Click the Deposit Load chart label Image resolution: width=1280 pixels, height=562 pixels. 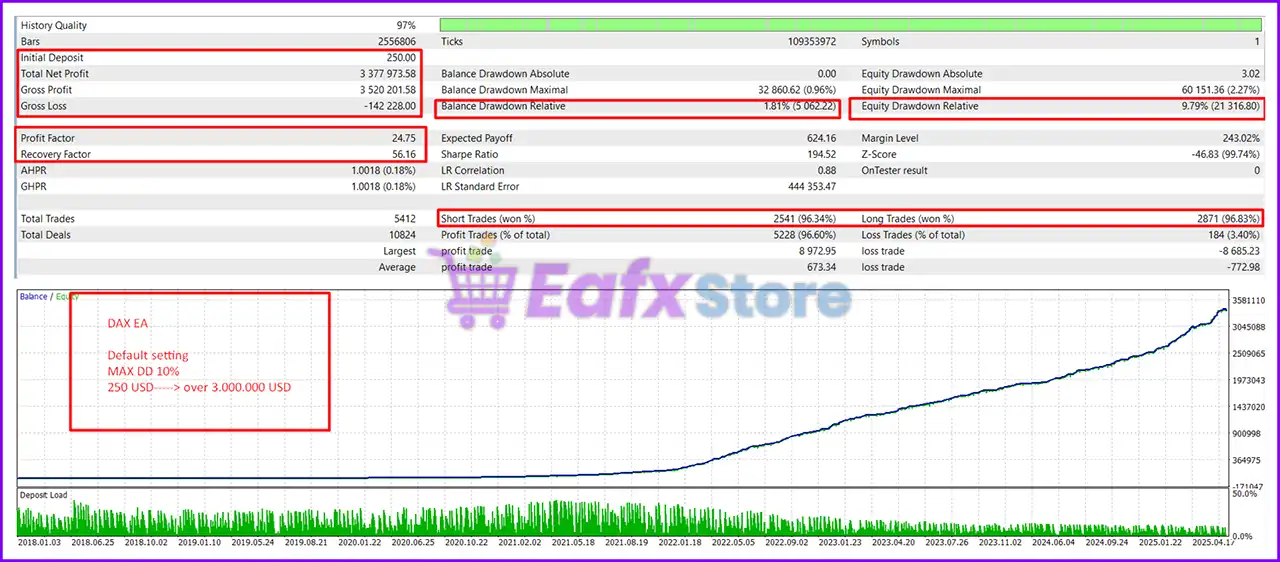[x=44, y=495]
